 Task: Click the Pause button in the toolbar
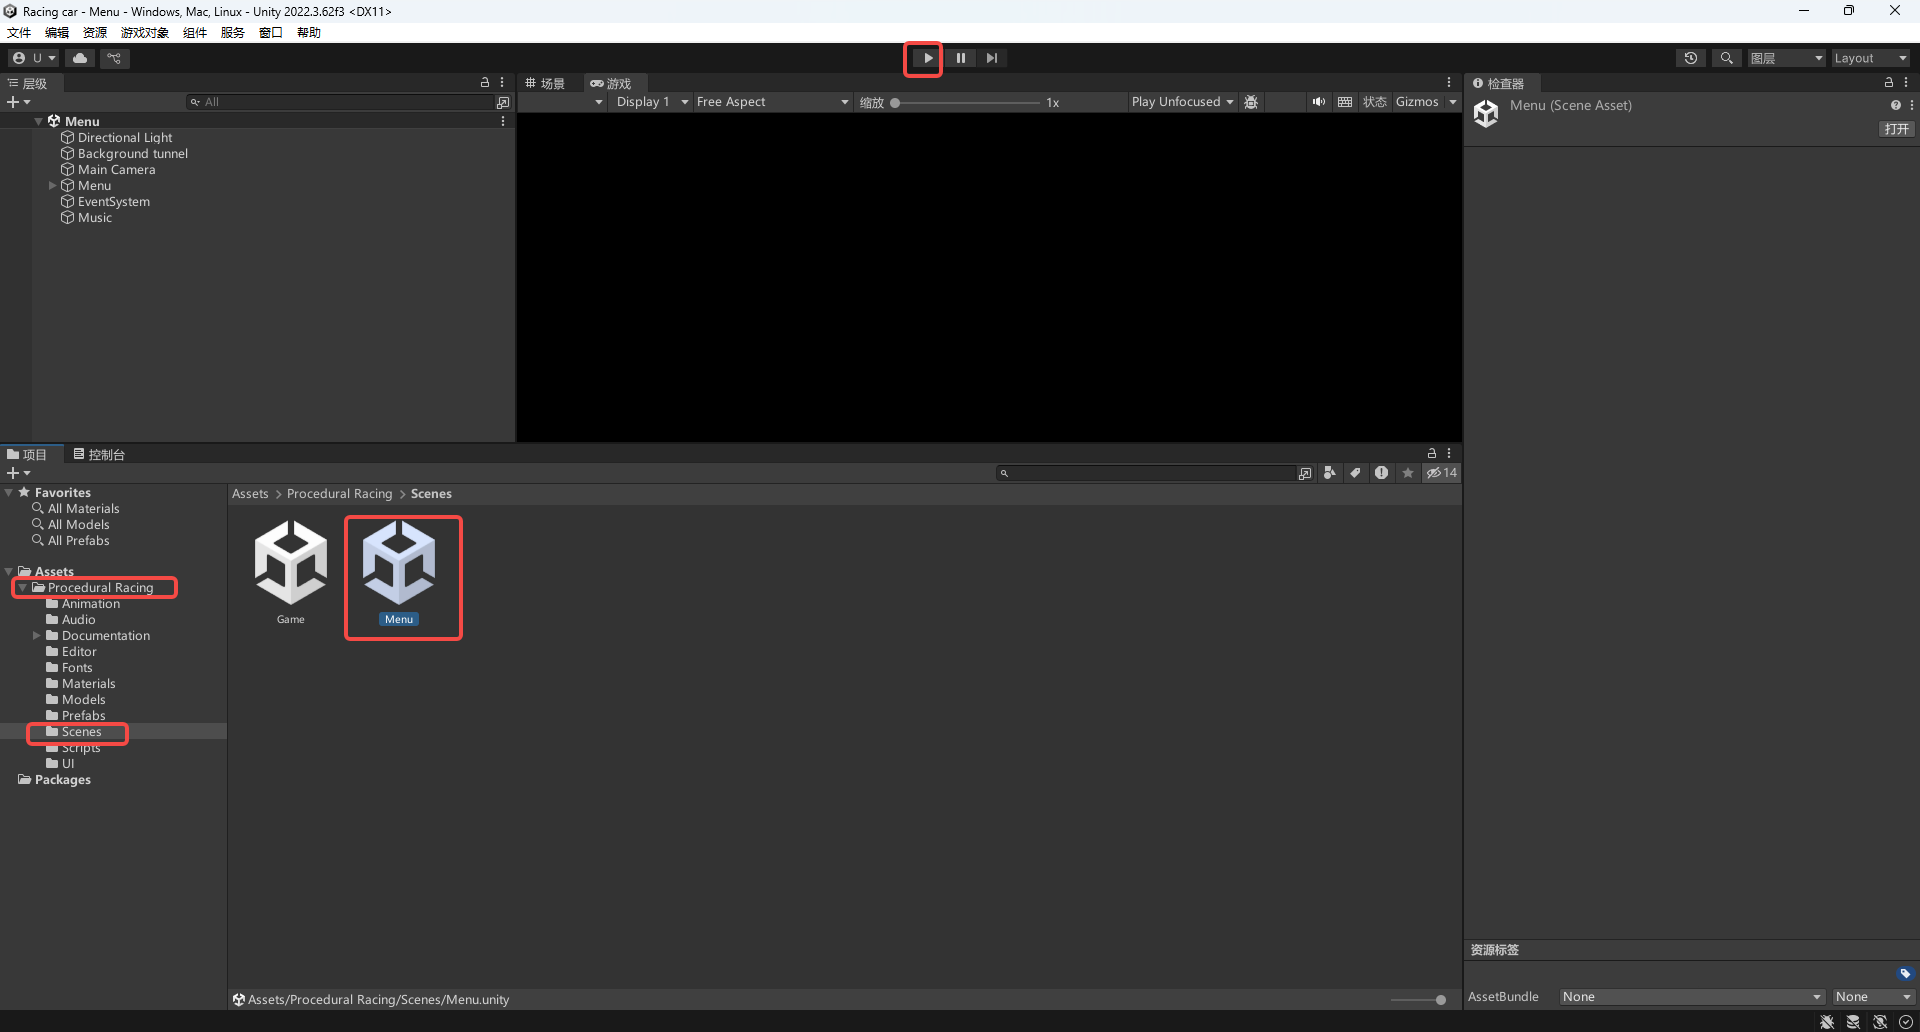point(960,58)
